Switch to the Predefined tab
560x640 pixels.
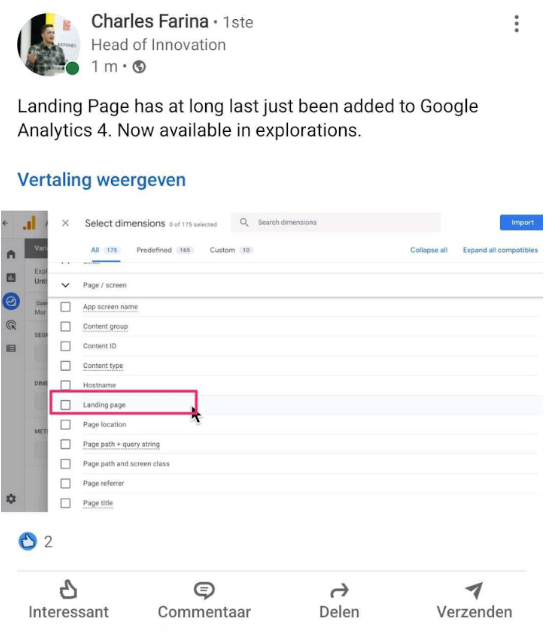[x=154, y=250]
